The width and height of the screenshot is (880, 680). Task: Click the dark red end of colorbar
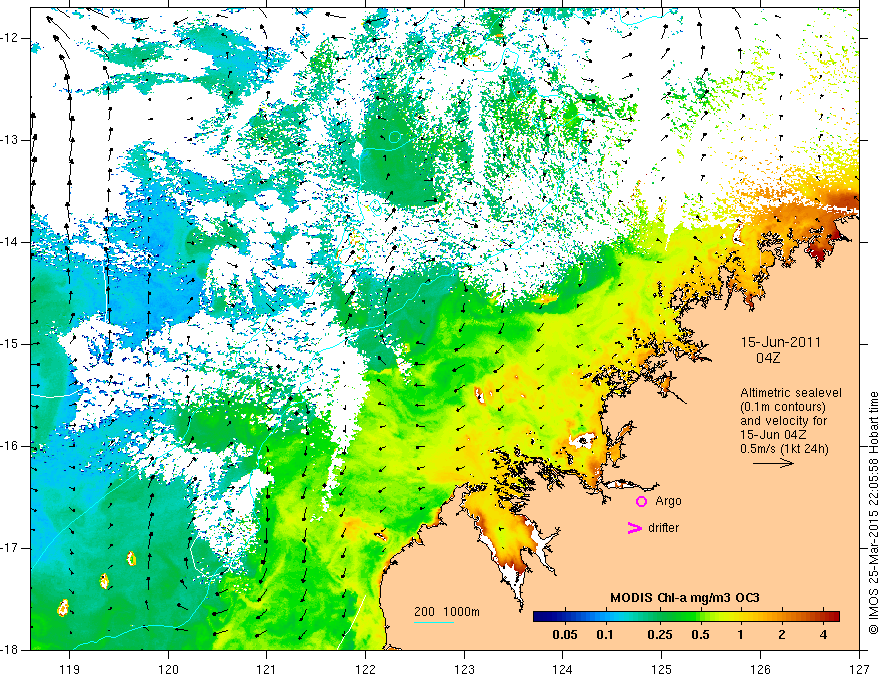(x=834, y=617)
